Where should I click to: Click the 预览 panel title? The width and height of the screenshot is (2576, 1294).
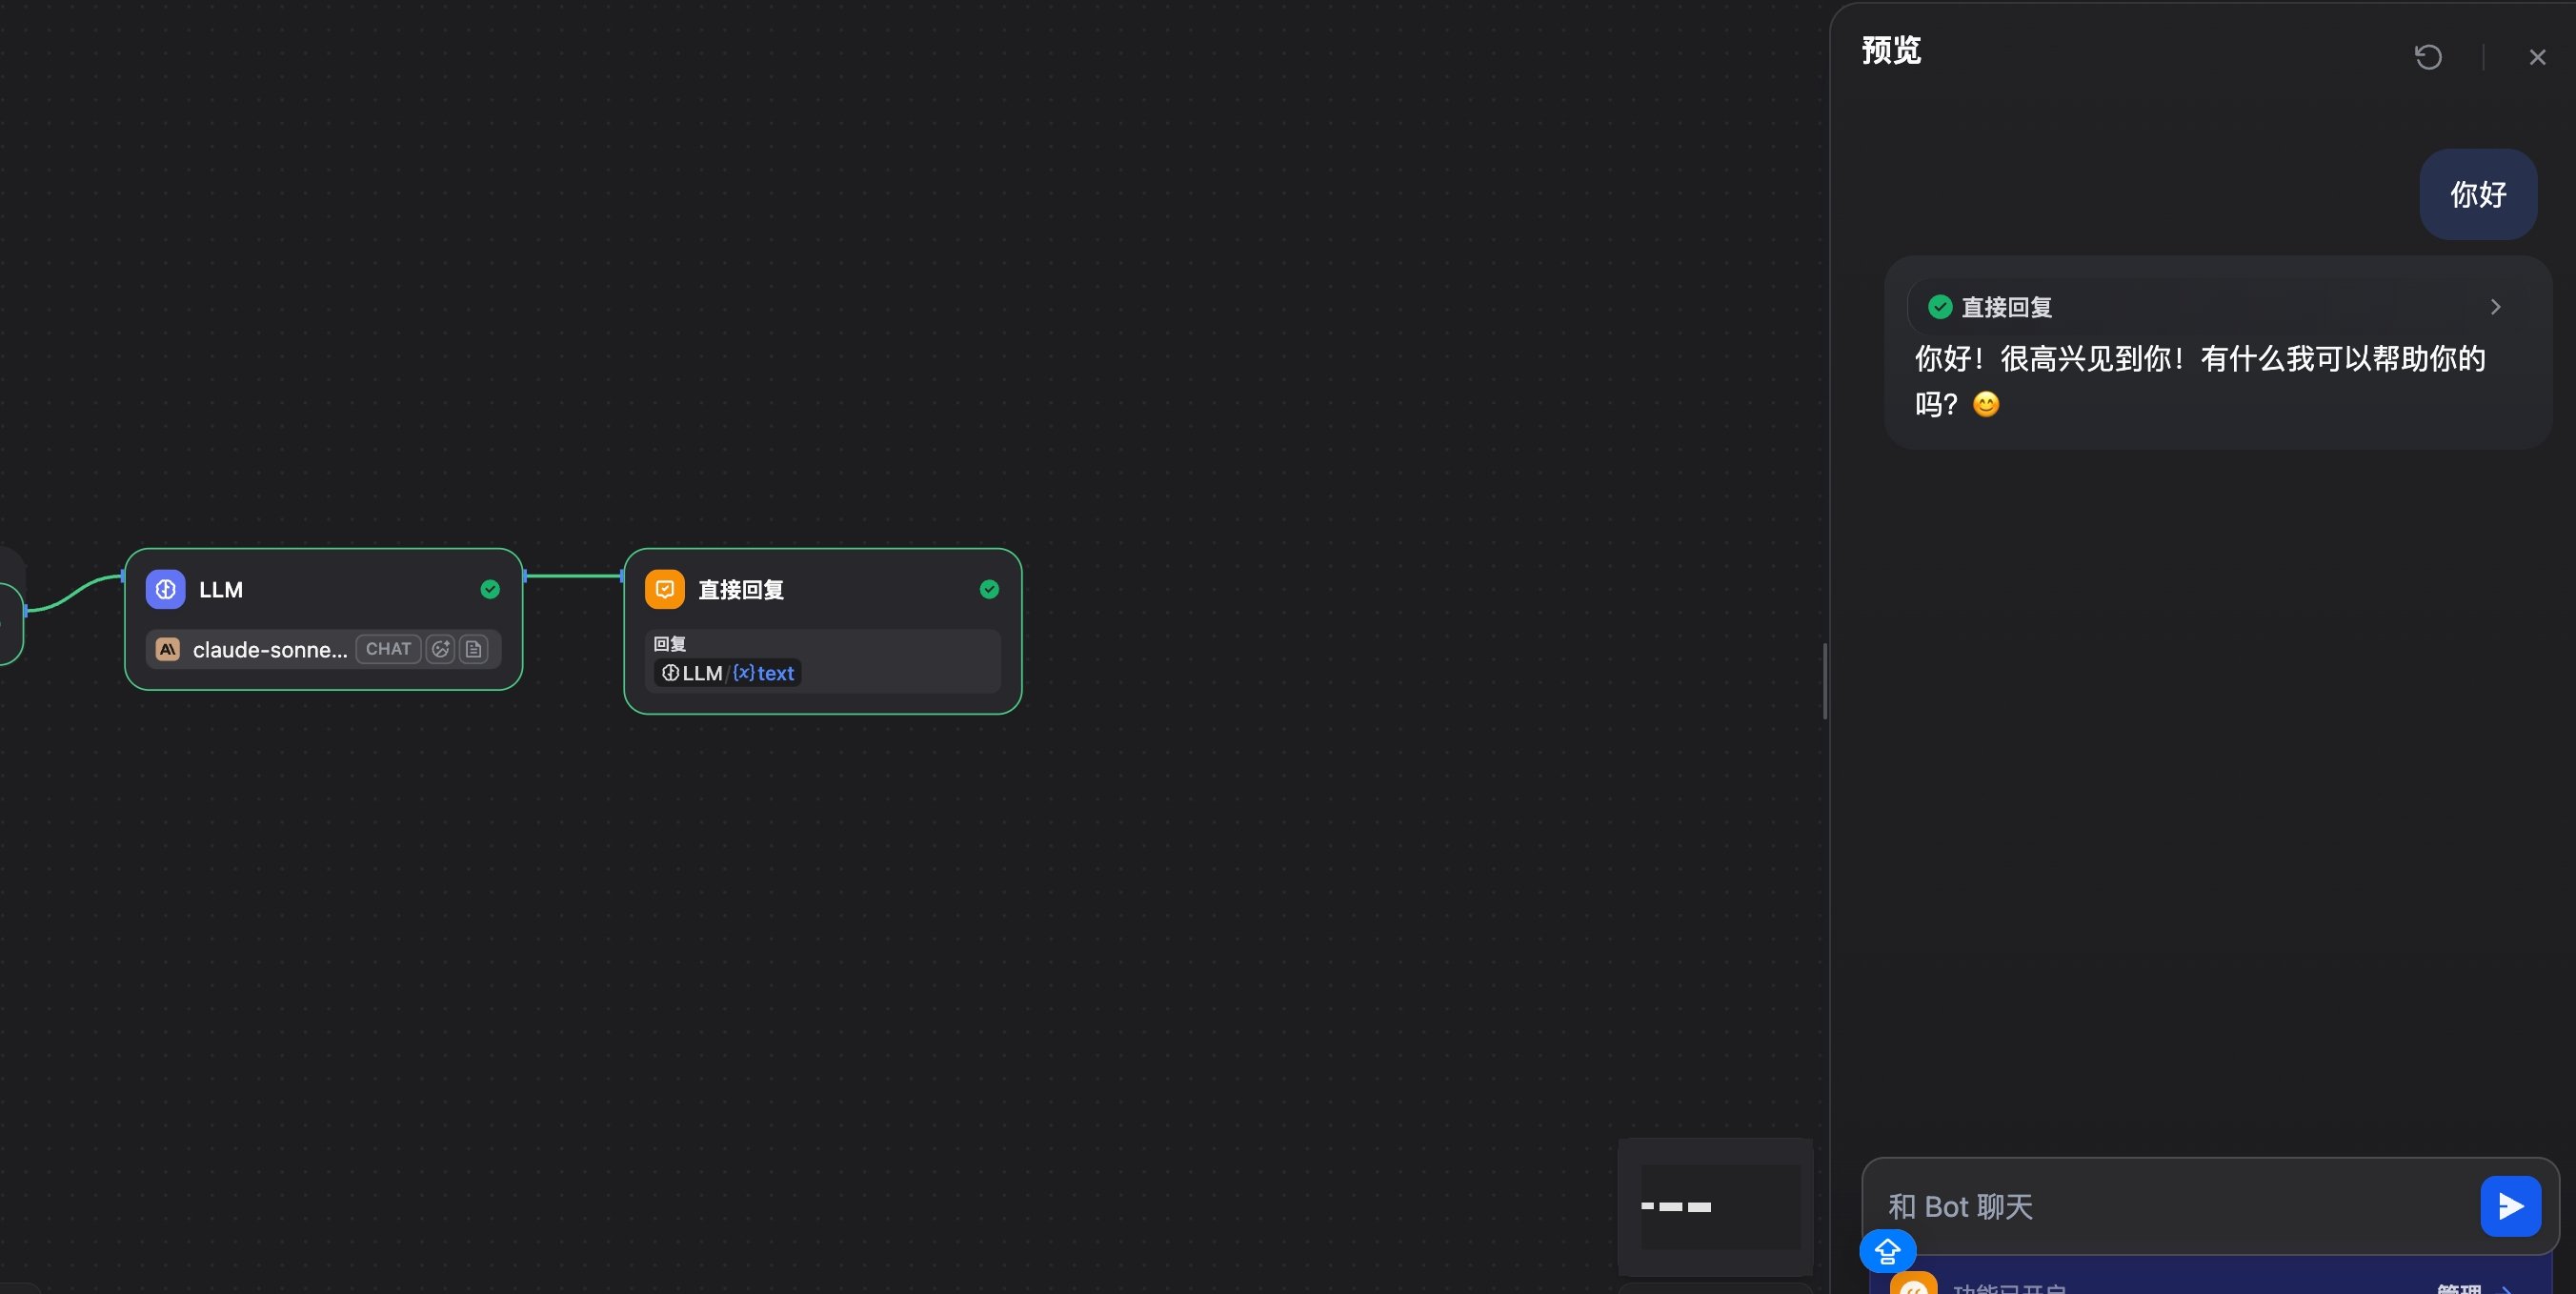[x=1891, y=50]
